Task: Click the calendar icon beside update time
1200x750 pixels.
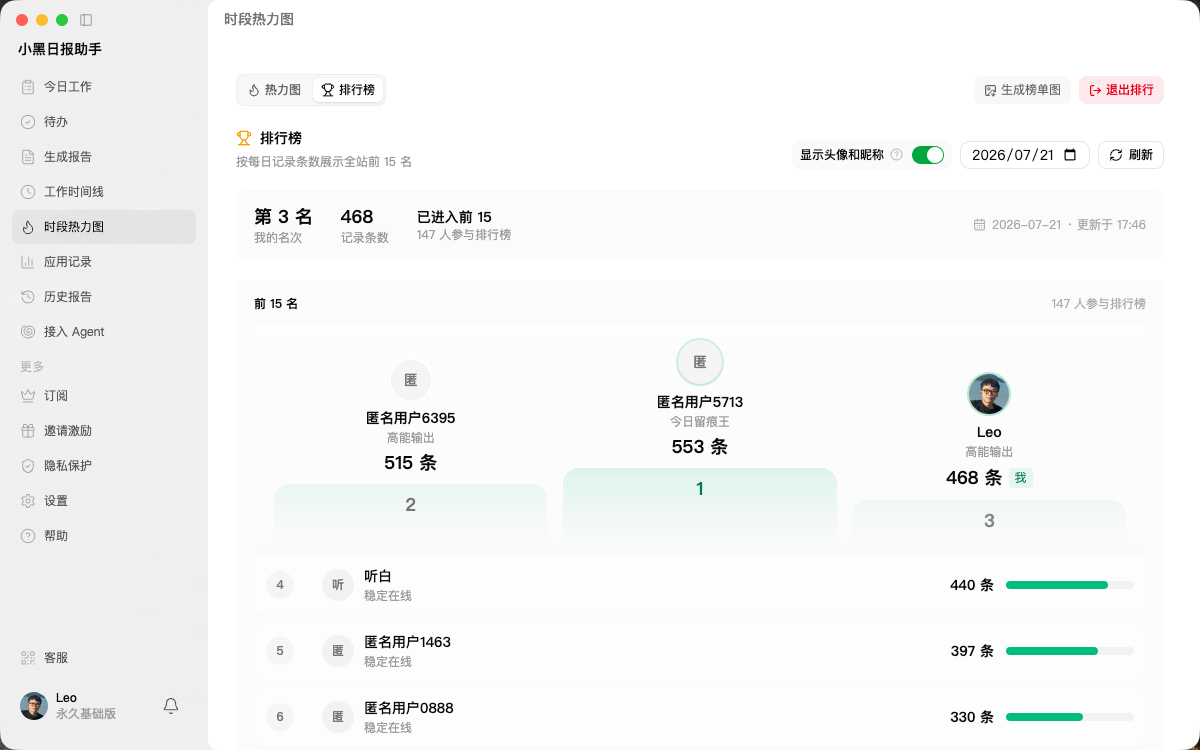Action: click(x=979, y=225)
